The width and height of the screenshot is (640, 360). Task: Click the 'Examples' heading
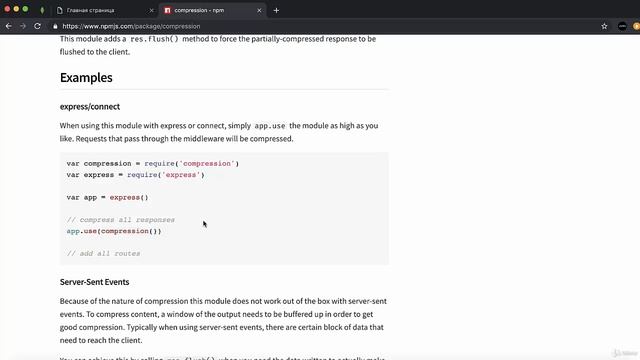click(x=86, y=78)
